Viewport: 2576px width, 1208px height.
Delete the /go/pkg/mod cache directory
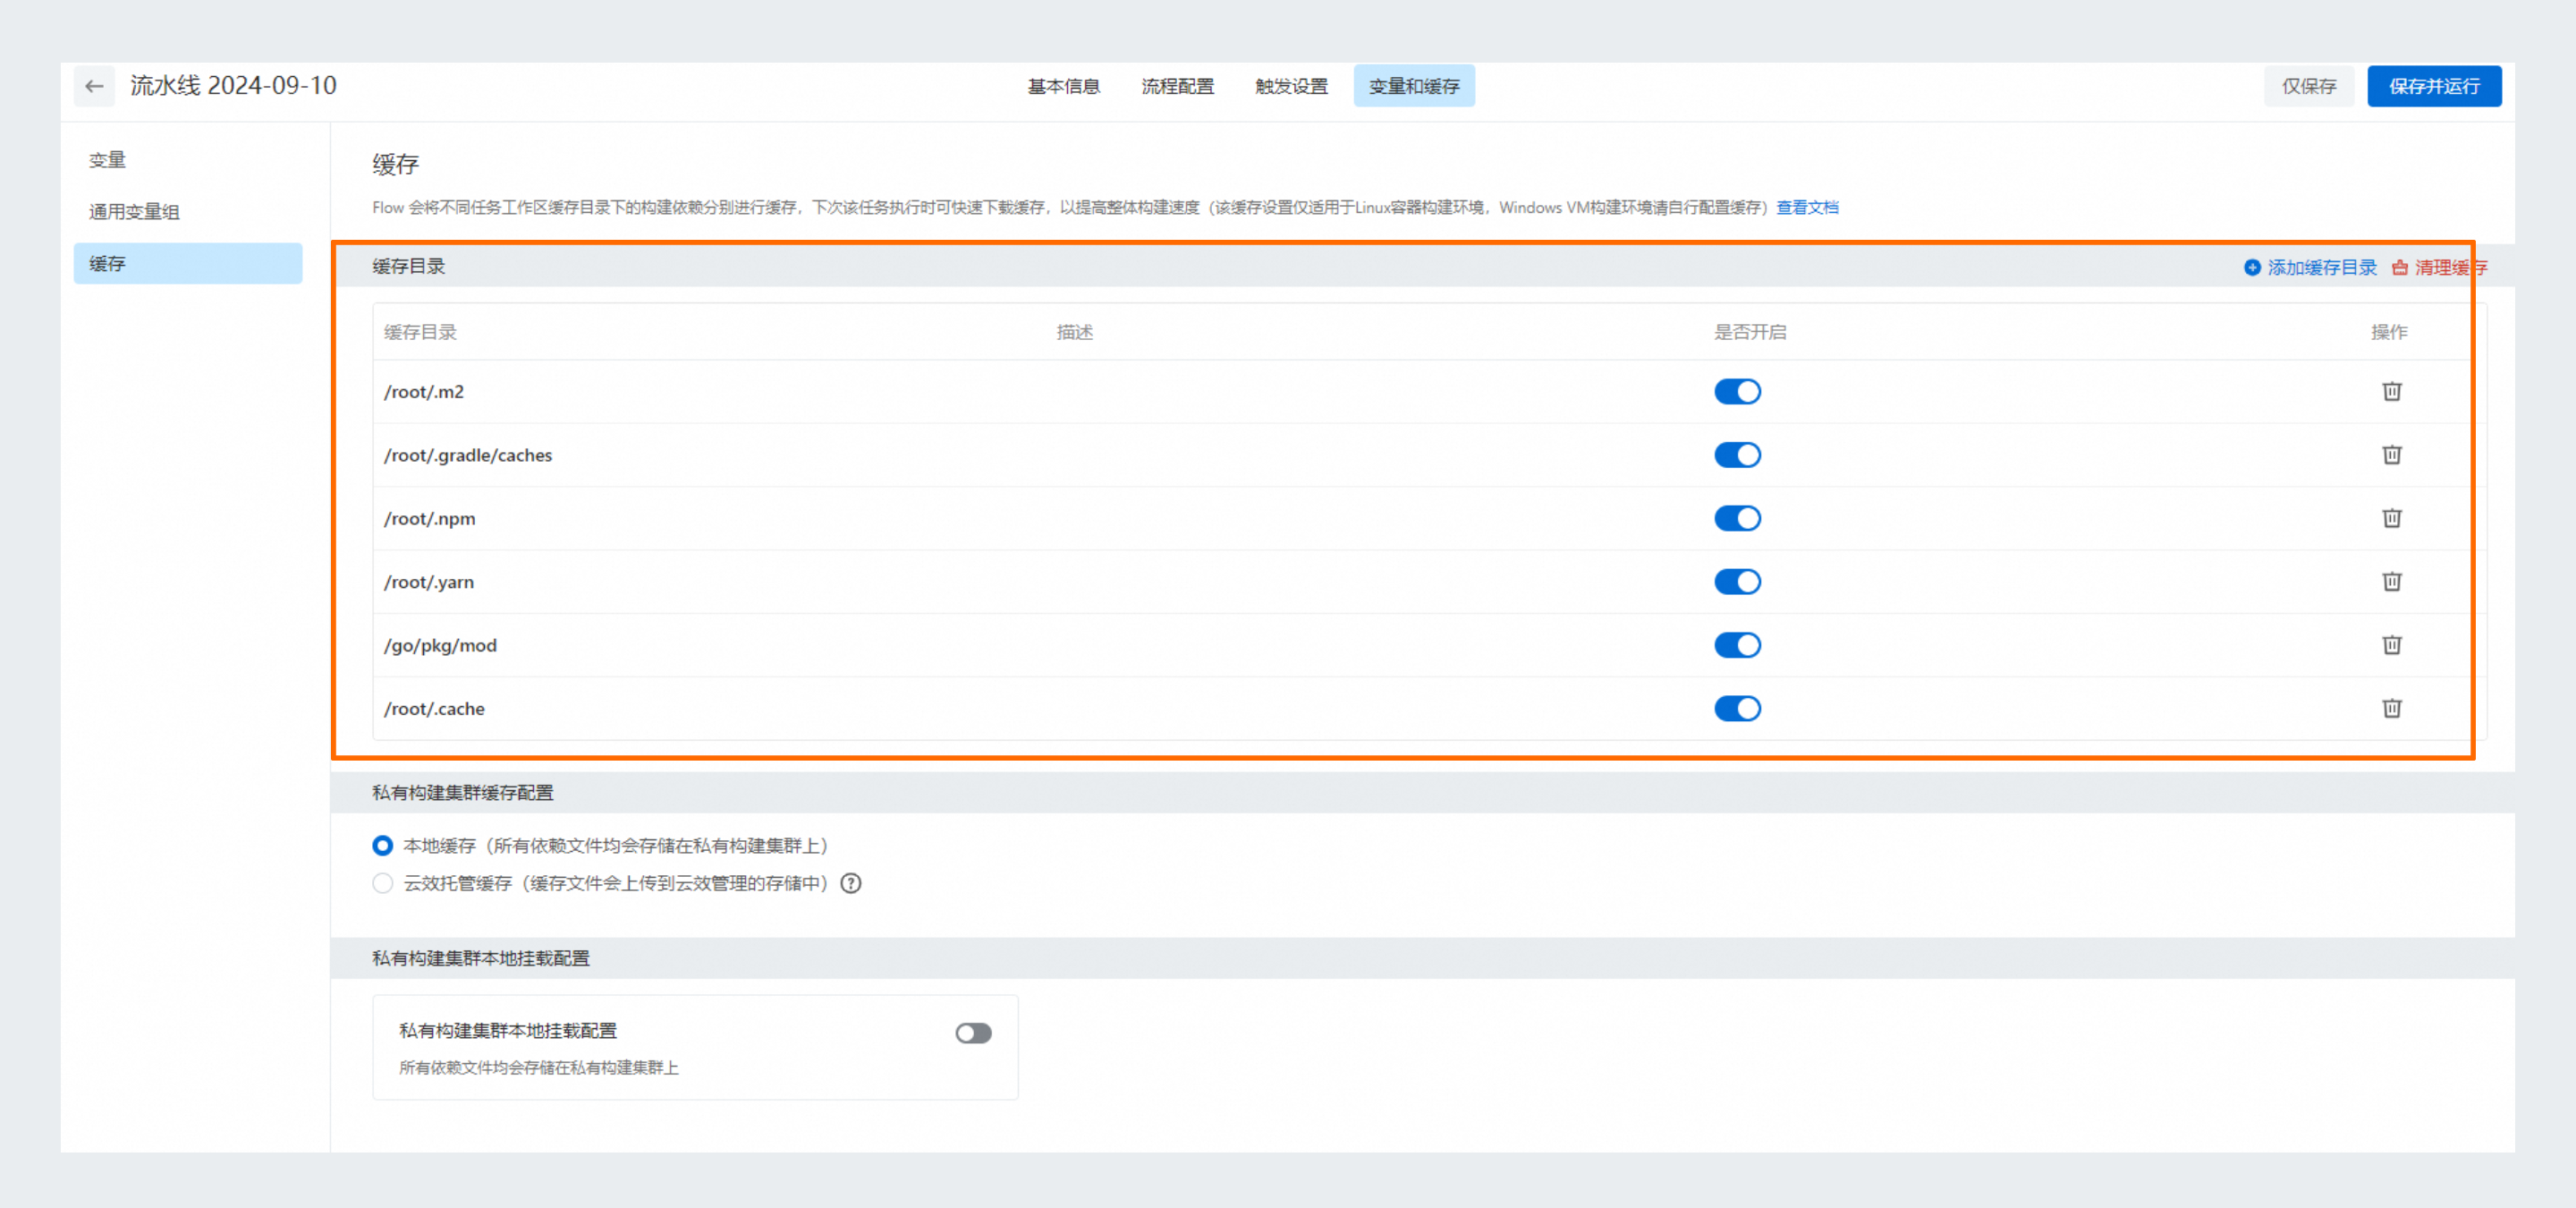tap(2391, 645)
